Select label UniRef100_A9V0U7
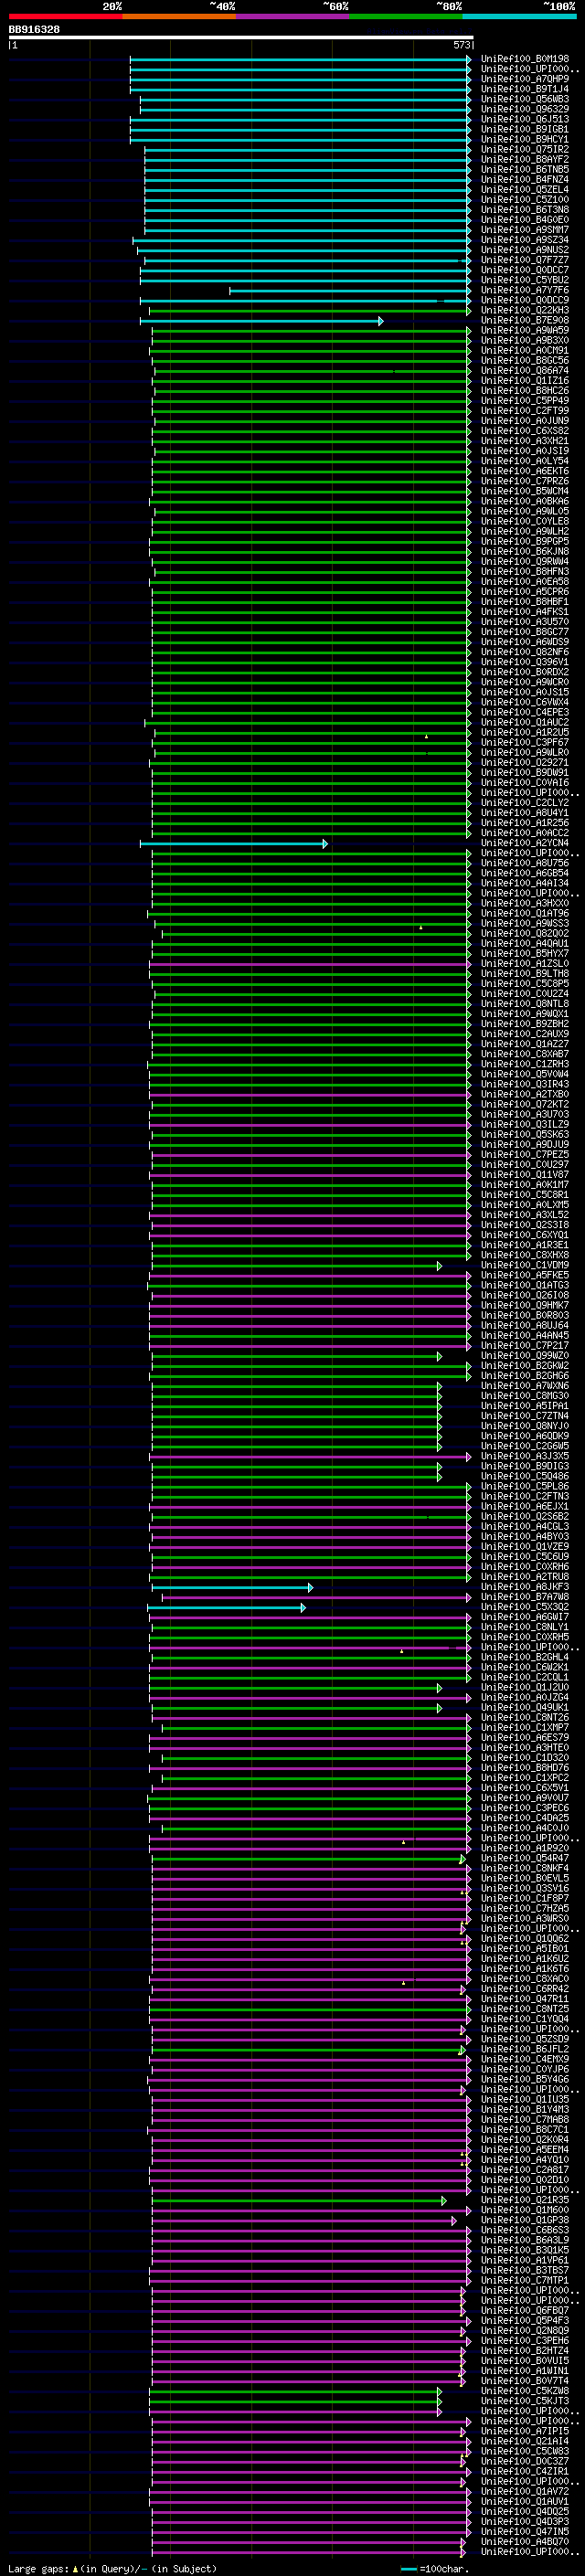This screenshot has width=585, height=2576. (525, 1798)
